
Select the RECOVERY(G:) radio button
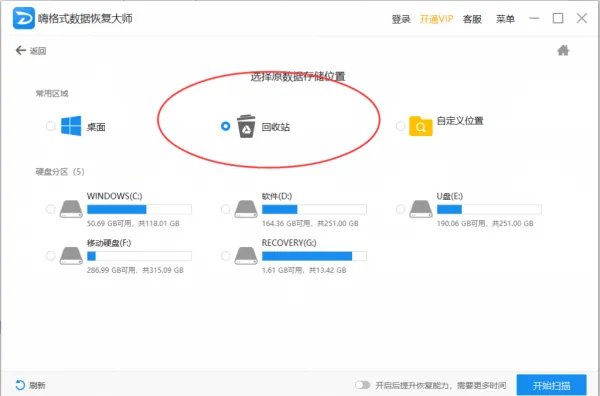(225, 256)
